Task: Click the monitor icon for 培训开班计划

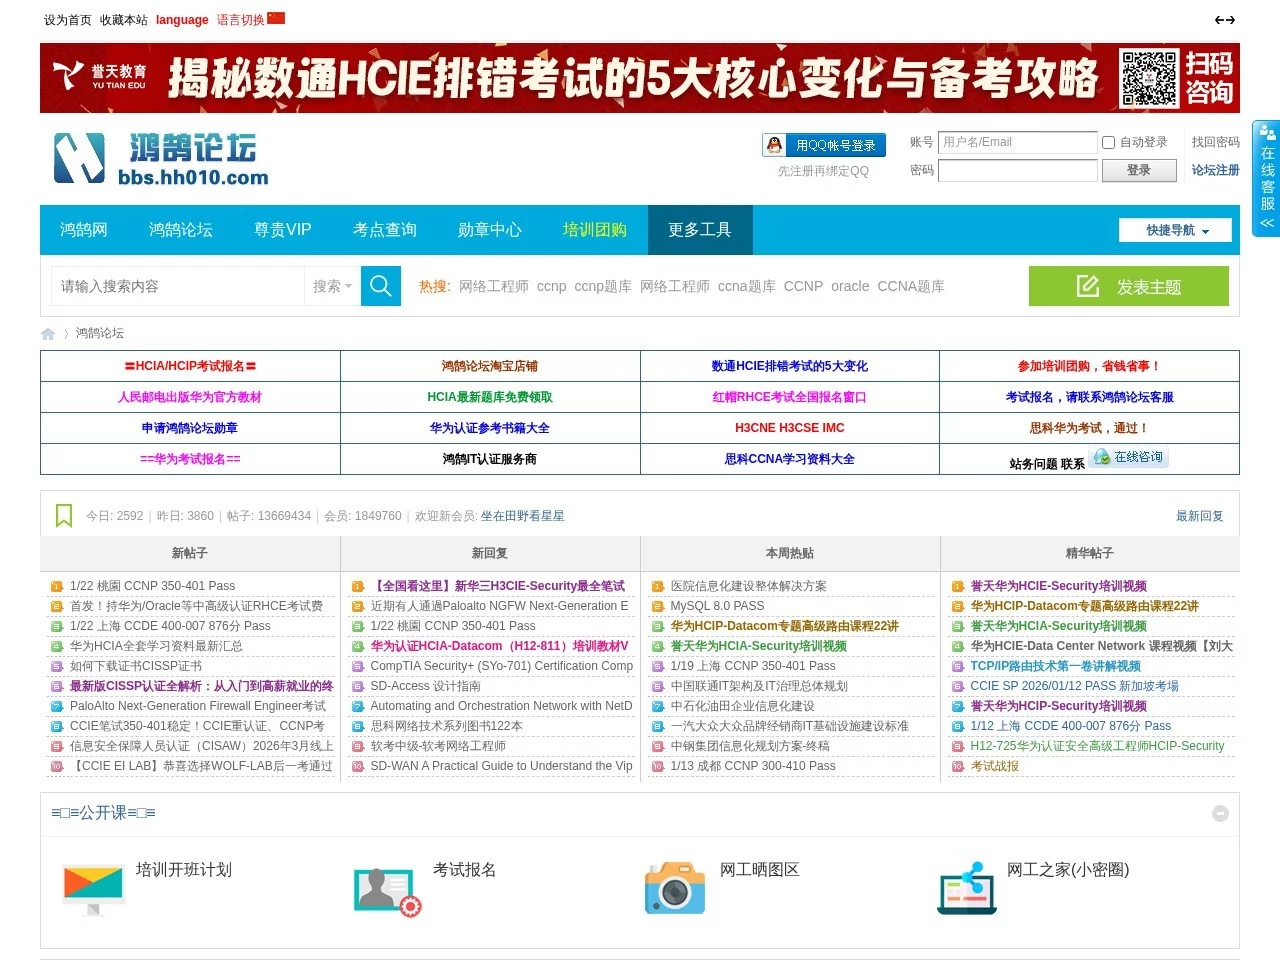Action: point(92,886)
